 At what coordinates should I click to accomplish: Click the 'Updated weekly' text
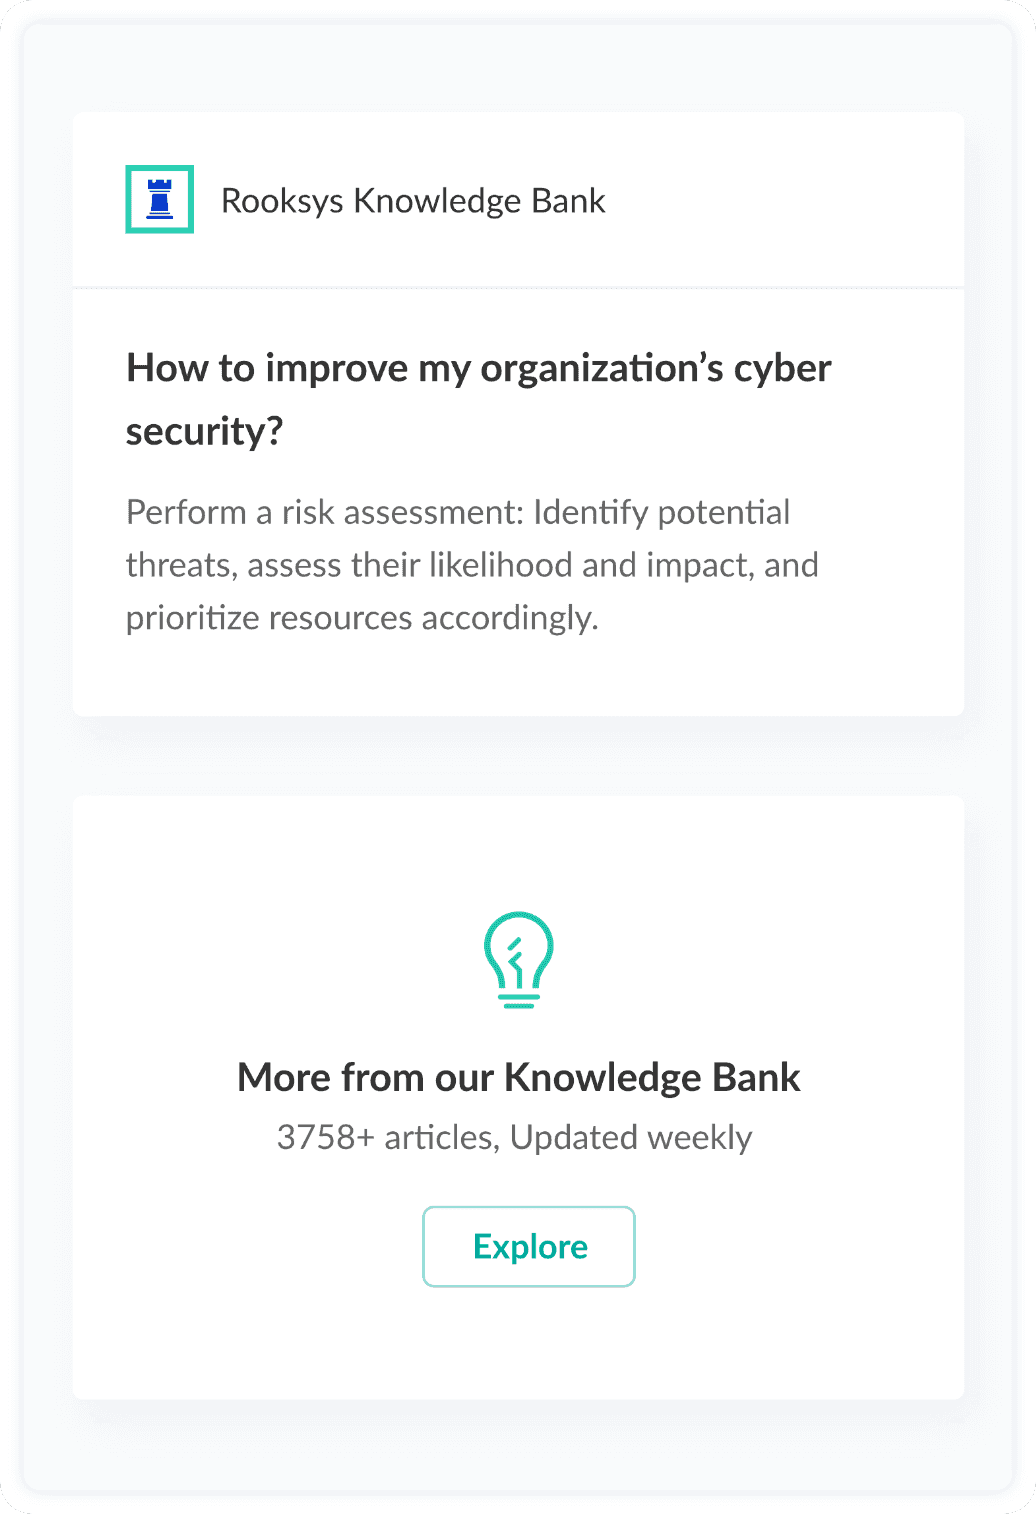tap(630, 1138)
